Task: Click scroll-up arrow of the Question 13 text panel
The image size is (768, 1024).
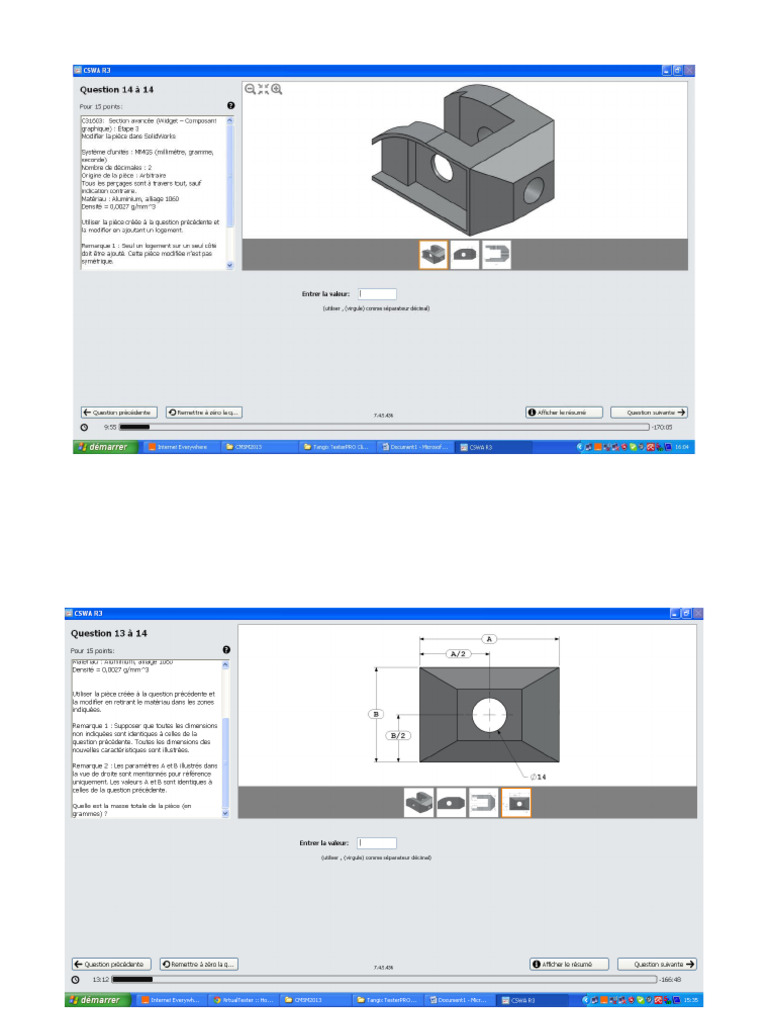Action: pos(225,665)
